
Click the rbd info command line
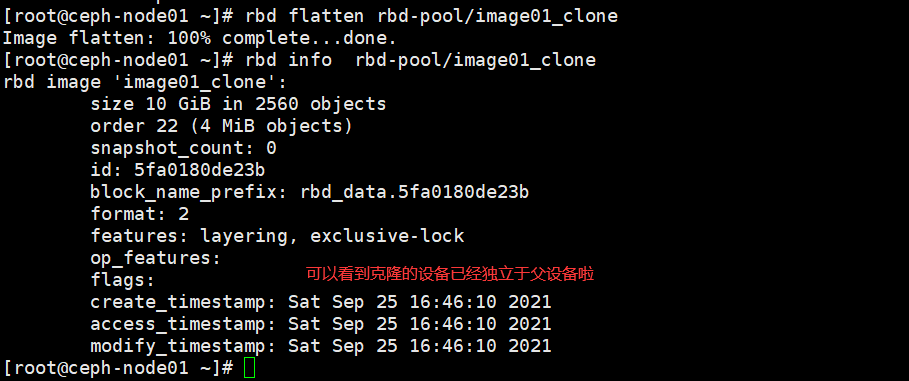(x=300, y=60)
